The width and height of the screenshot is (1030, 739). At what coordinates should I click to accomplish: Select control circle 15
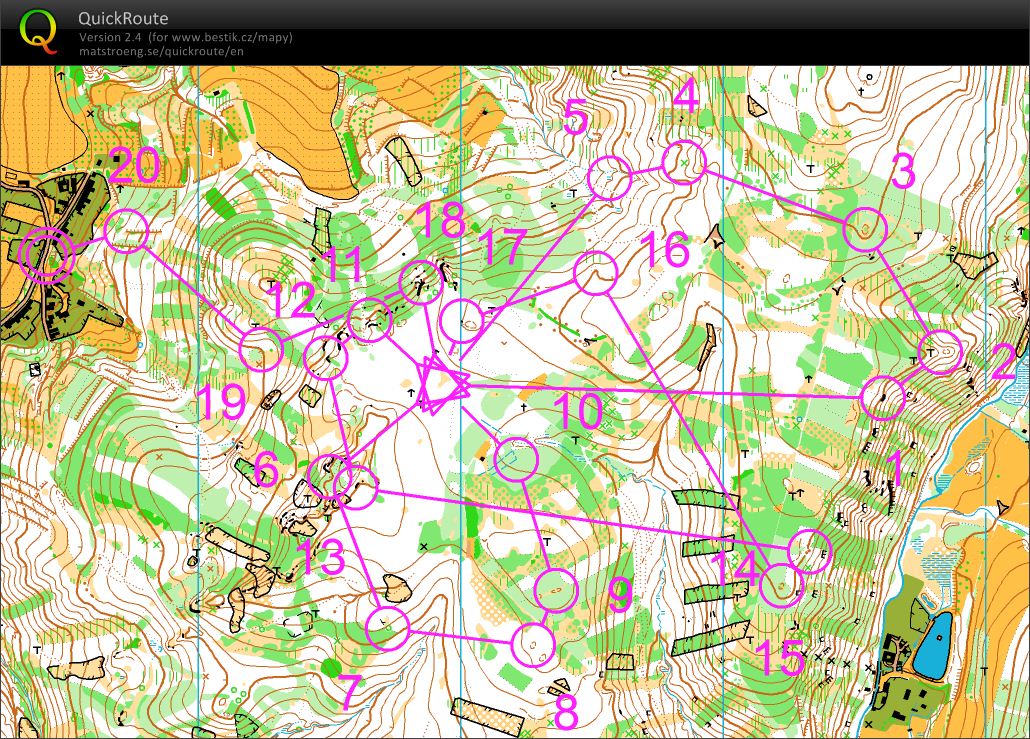(780, 585)
